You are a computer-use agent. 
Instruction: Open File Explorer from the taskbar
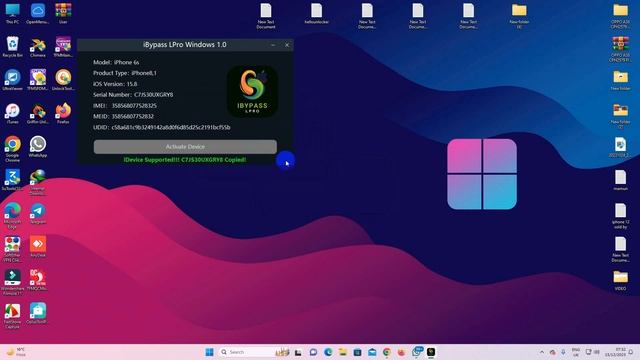coord(342,352)
